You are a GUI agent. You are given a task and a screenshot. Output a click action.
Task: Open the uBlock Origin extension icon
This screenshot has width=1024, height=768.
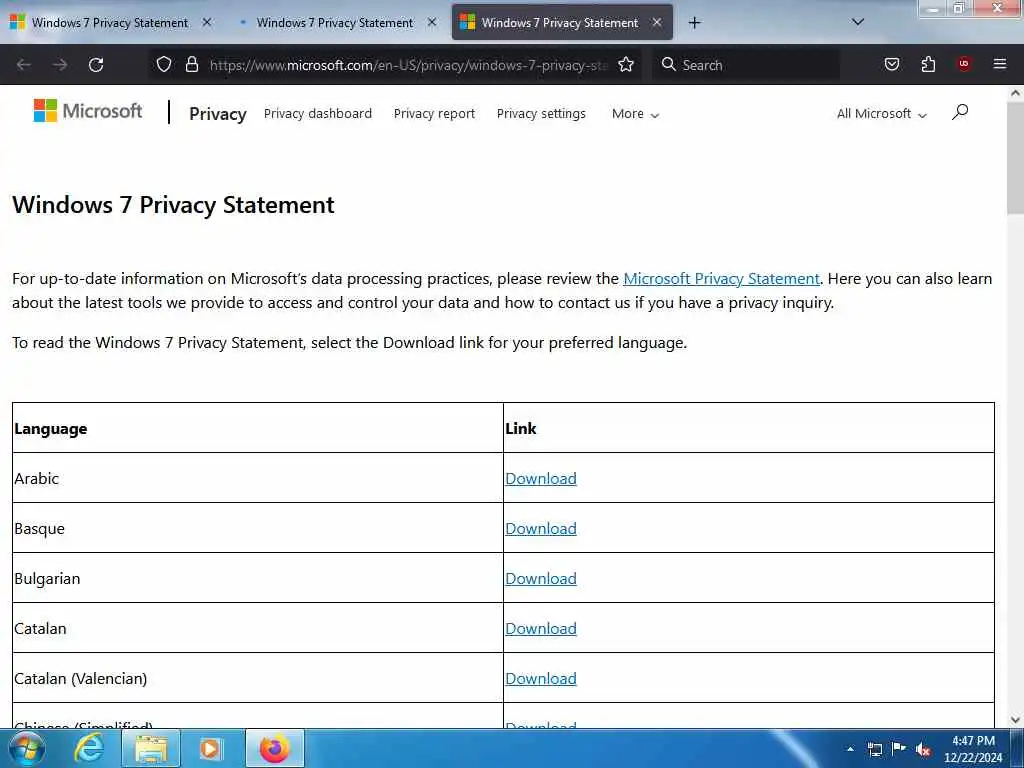(964, 64)
